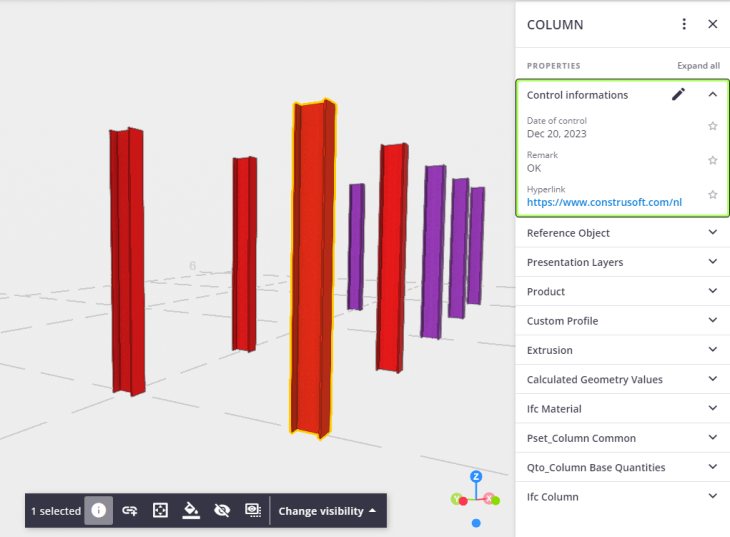Open the three-dot options menu
This screenshot has height=537, width=730.
pos(684,24)
